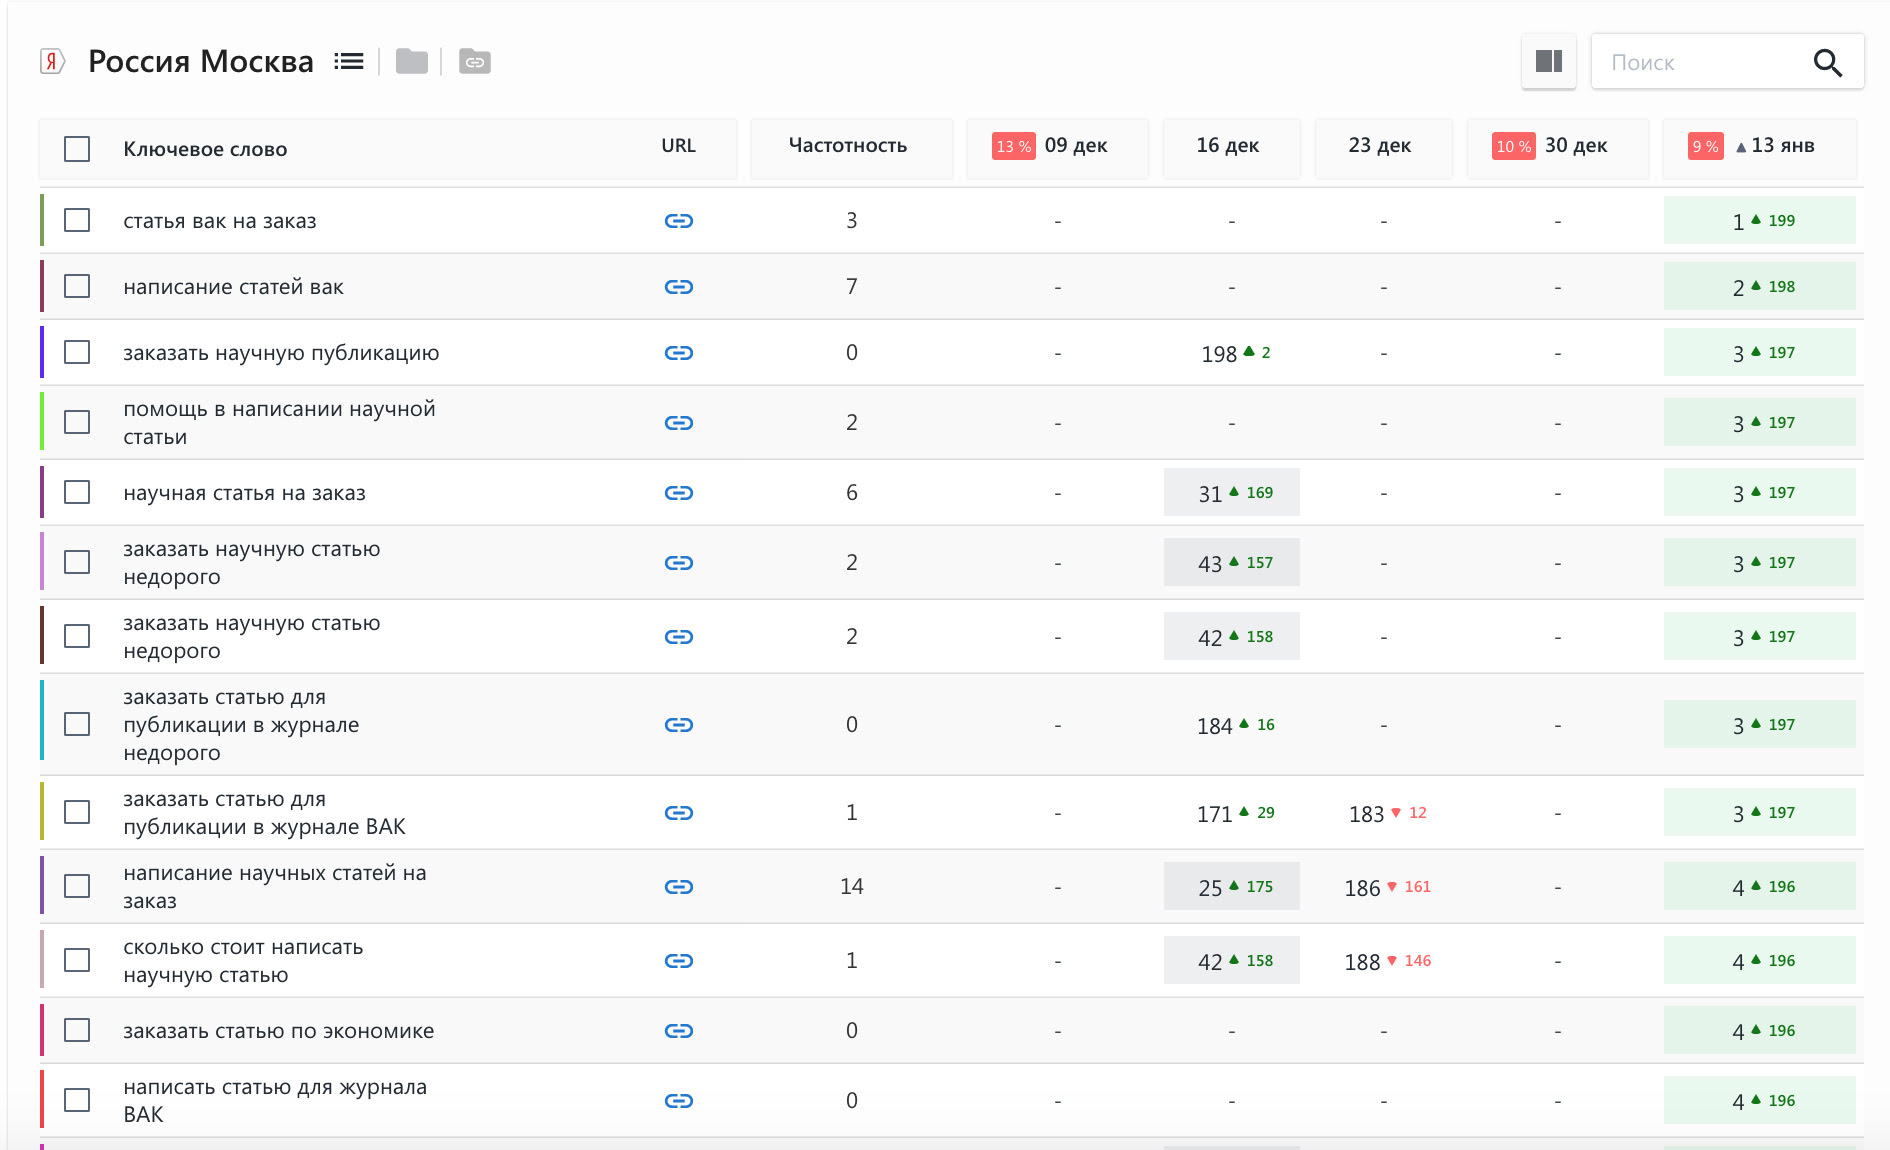
Task: Check the row заказать научную публикацию
Action: point(77,352)
